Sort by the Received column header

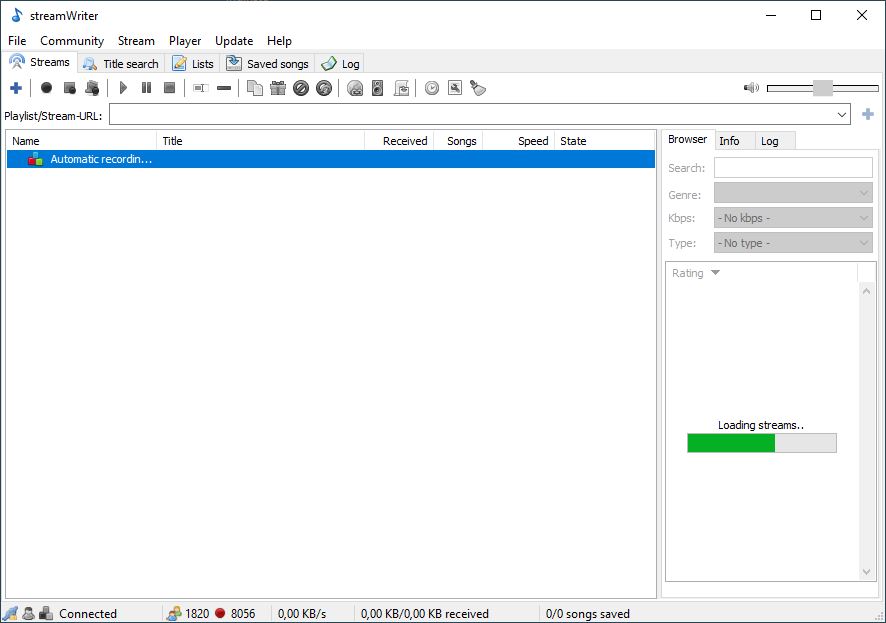click(399, 141)
